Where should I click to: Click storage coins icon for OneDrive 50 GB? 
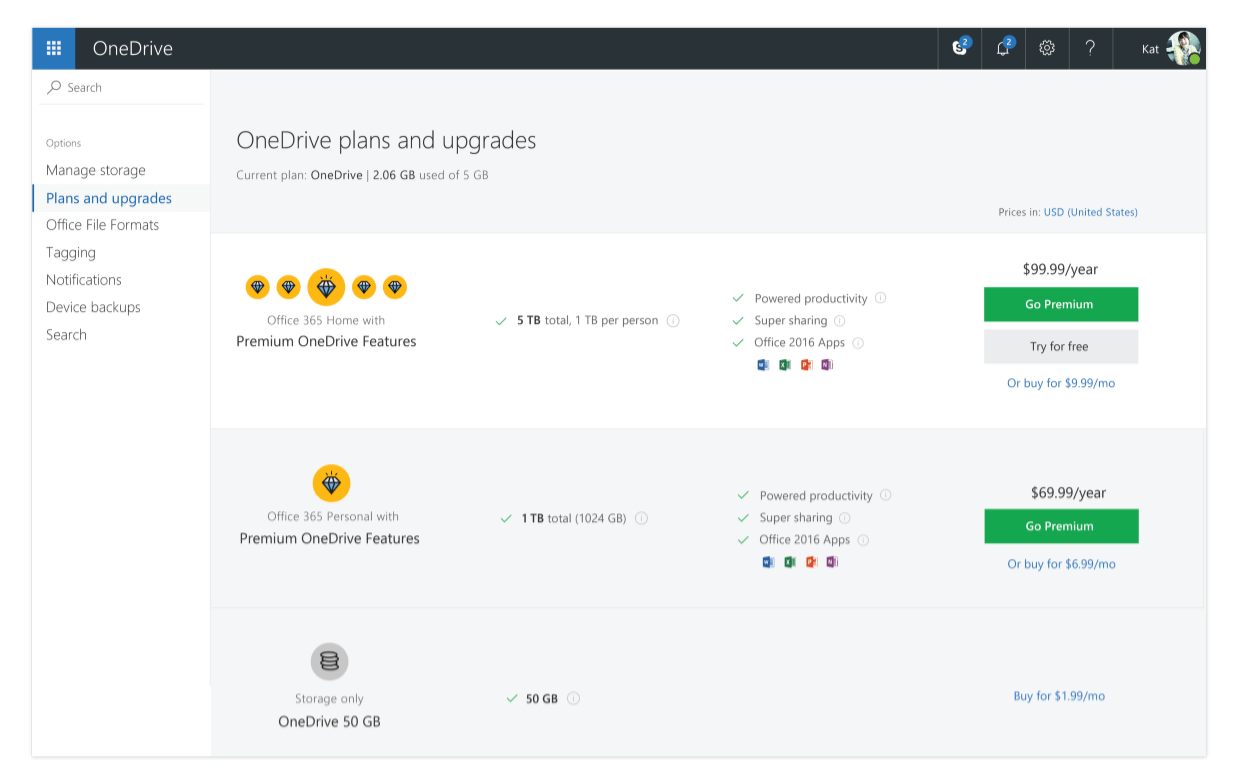click(329, 661)
